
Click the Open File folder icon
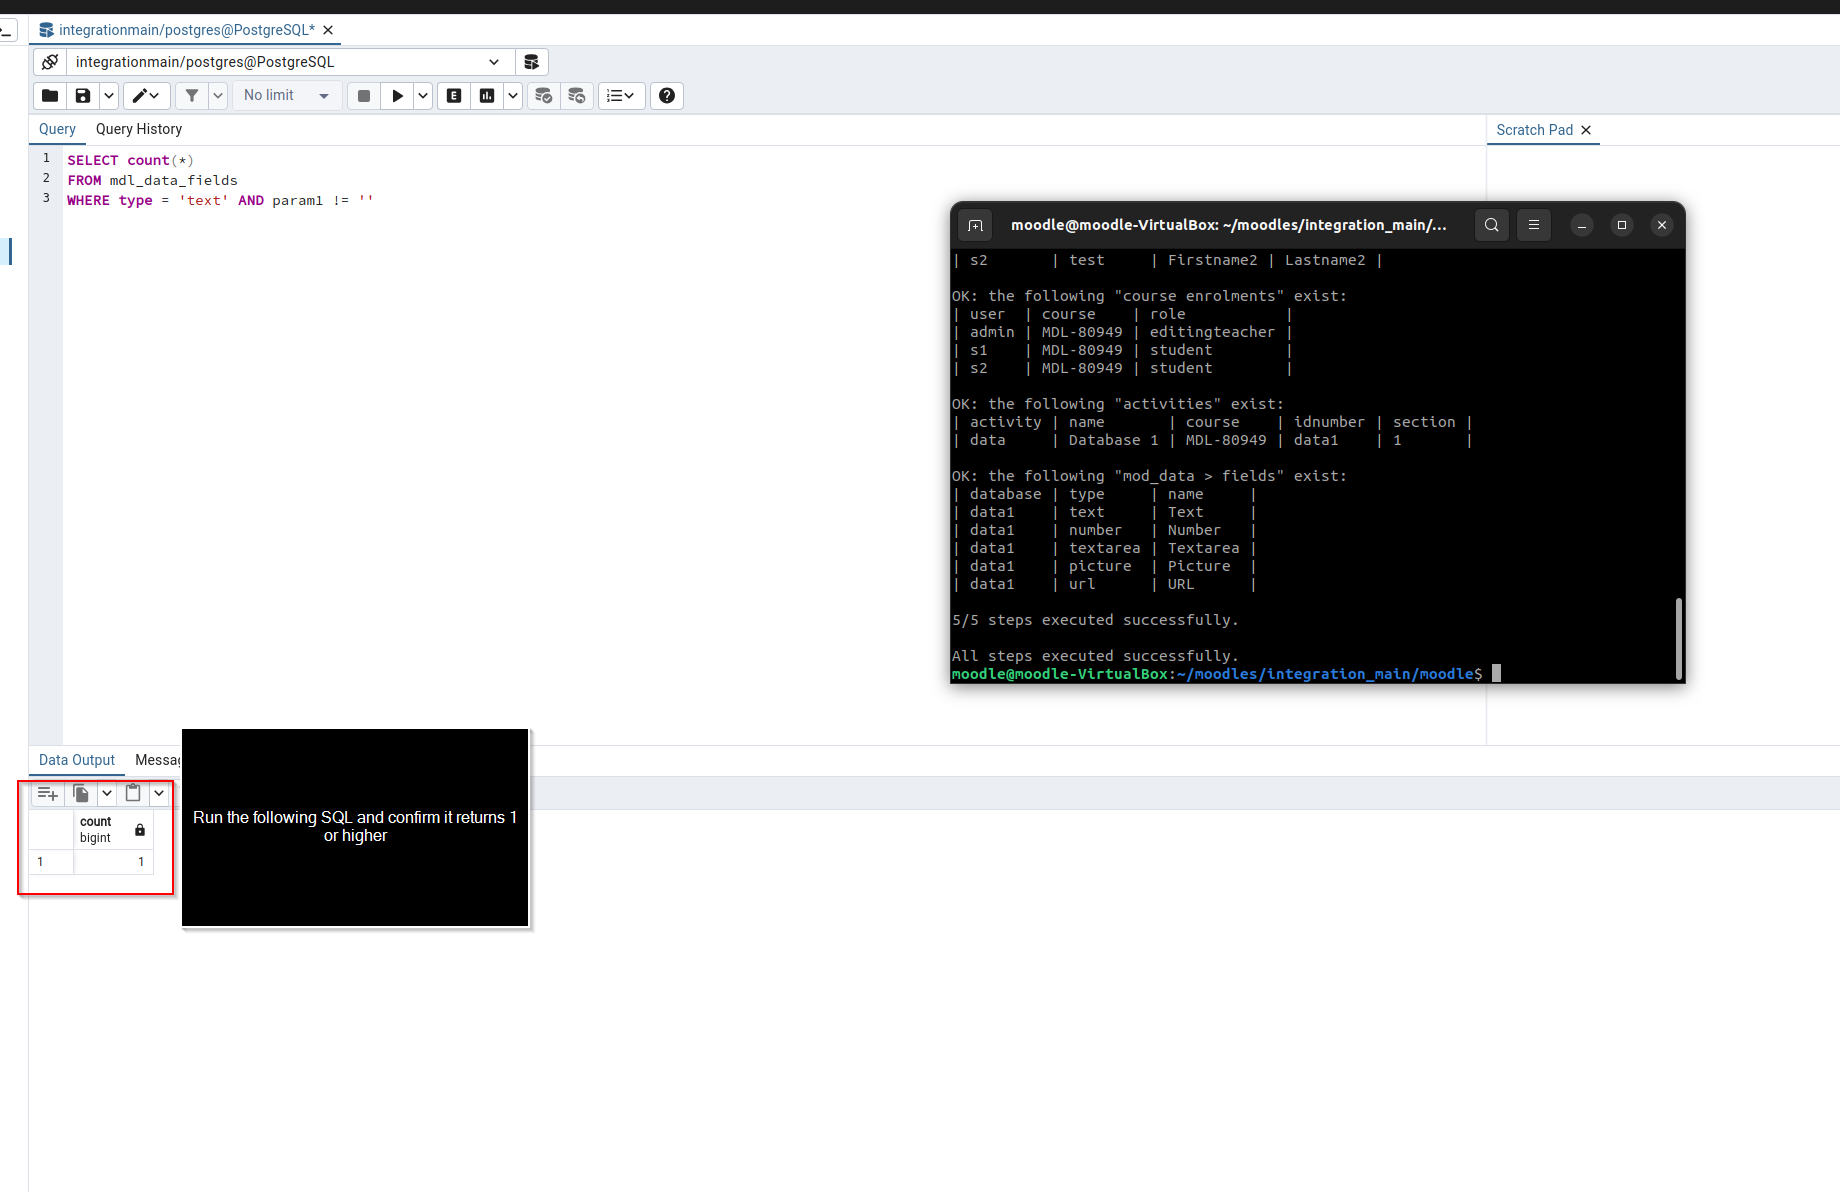[50, 96]
